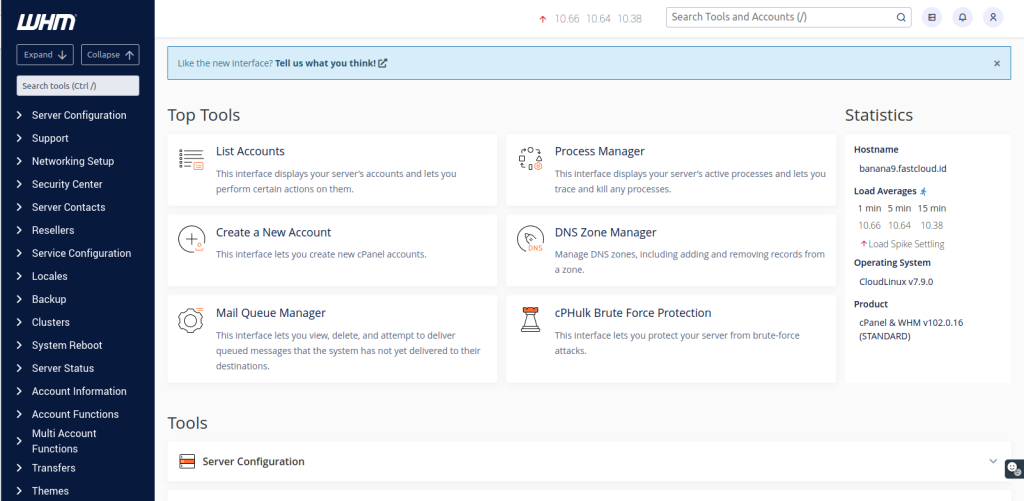Expand the Server Configuration tools section
This screenshot has height=501, width=1024.
click(992, 461)
